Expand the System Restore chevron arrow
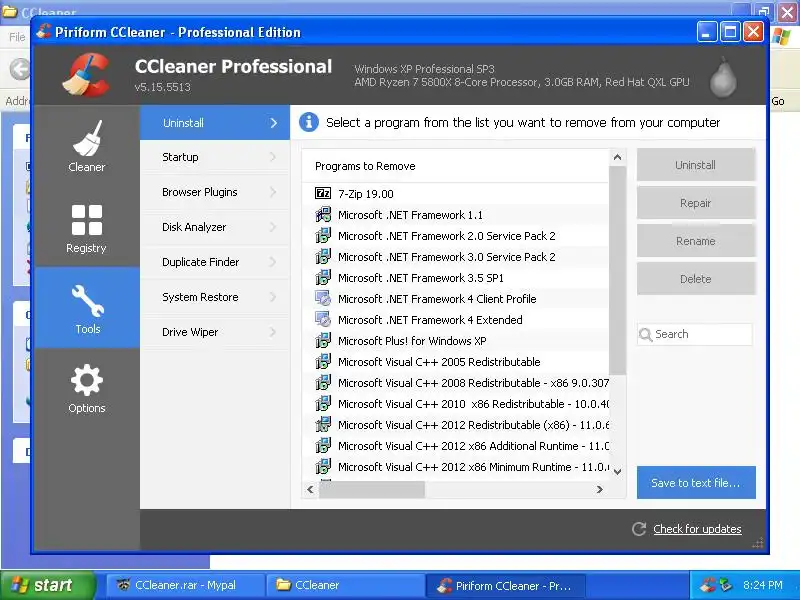Image resolution: width=800 pixels, height=600 pixels. click(273, 297)
